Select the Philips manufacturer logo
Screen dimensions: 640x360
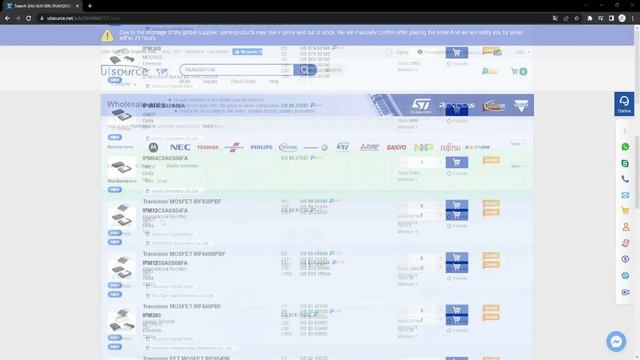(261, 147)
